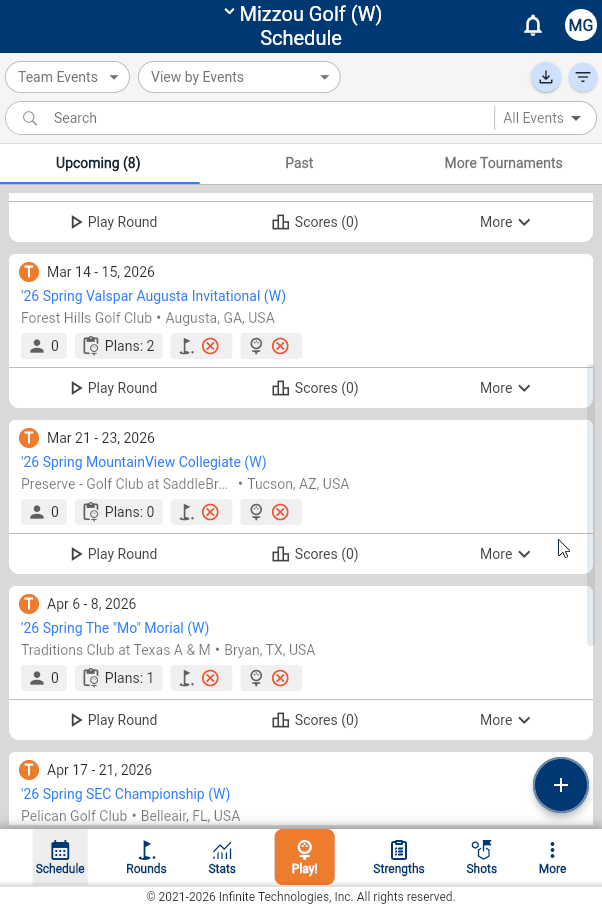Open the Team Events dropdown

68,77
